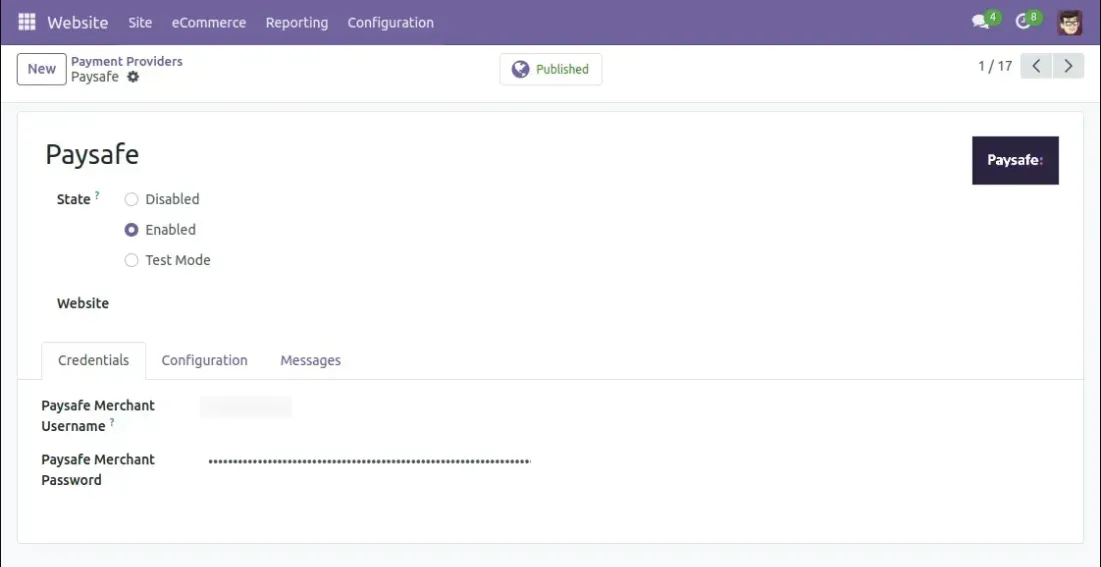Click the State help question mark
Viewport: 1101px width, 567px height.
(97, 195)
